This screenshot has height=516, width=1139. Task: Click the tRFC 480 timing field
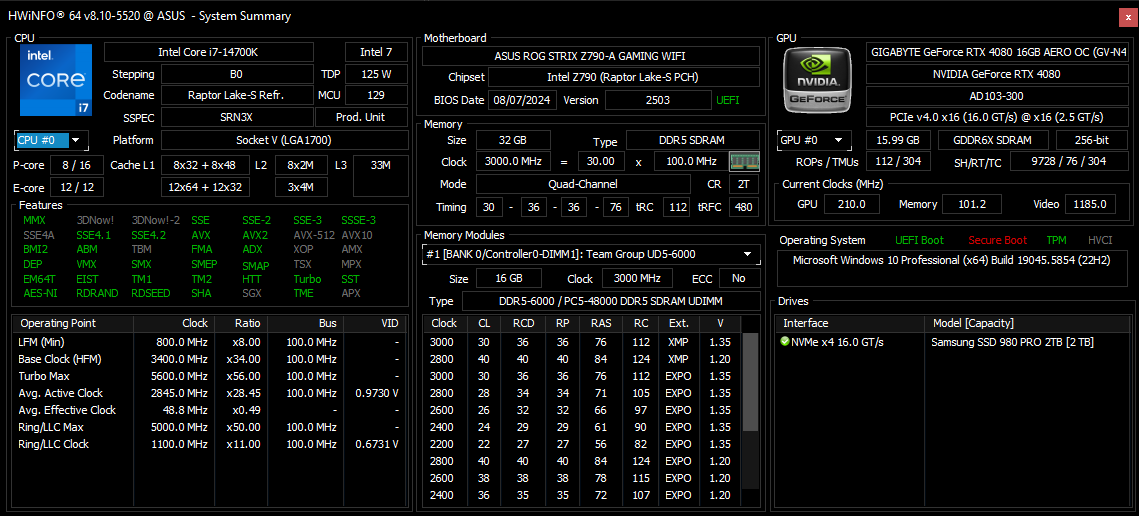tap(742, 208)
